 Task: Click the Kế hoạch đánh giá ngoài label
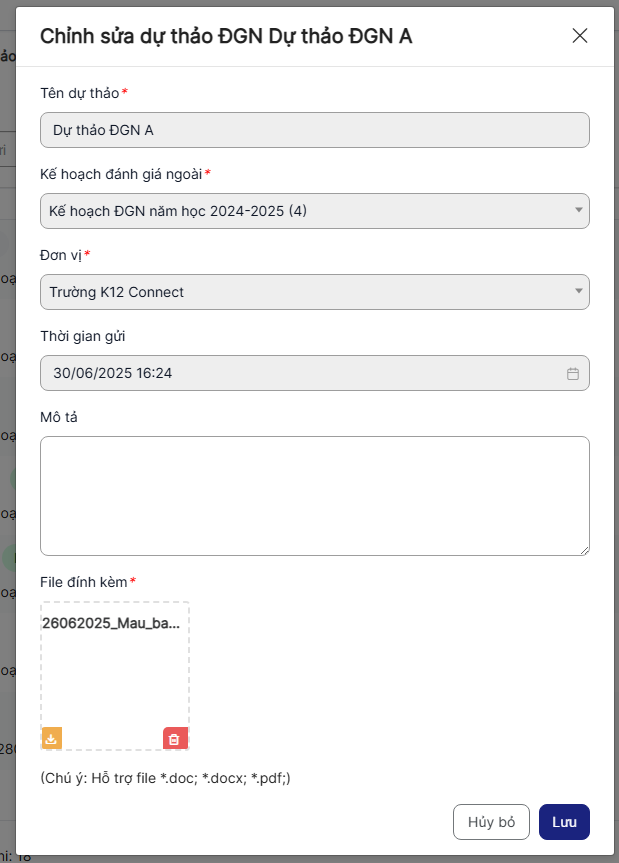[x=121, y=174]
